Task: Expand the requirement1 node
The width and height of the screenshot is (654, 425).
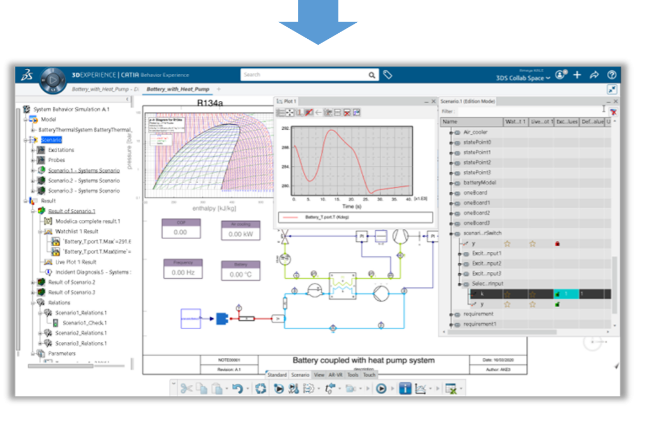Action: [x=451, y=324]
